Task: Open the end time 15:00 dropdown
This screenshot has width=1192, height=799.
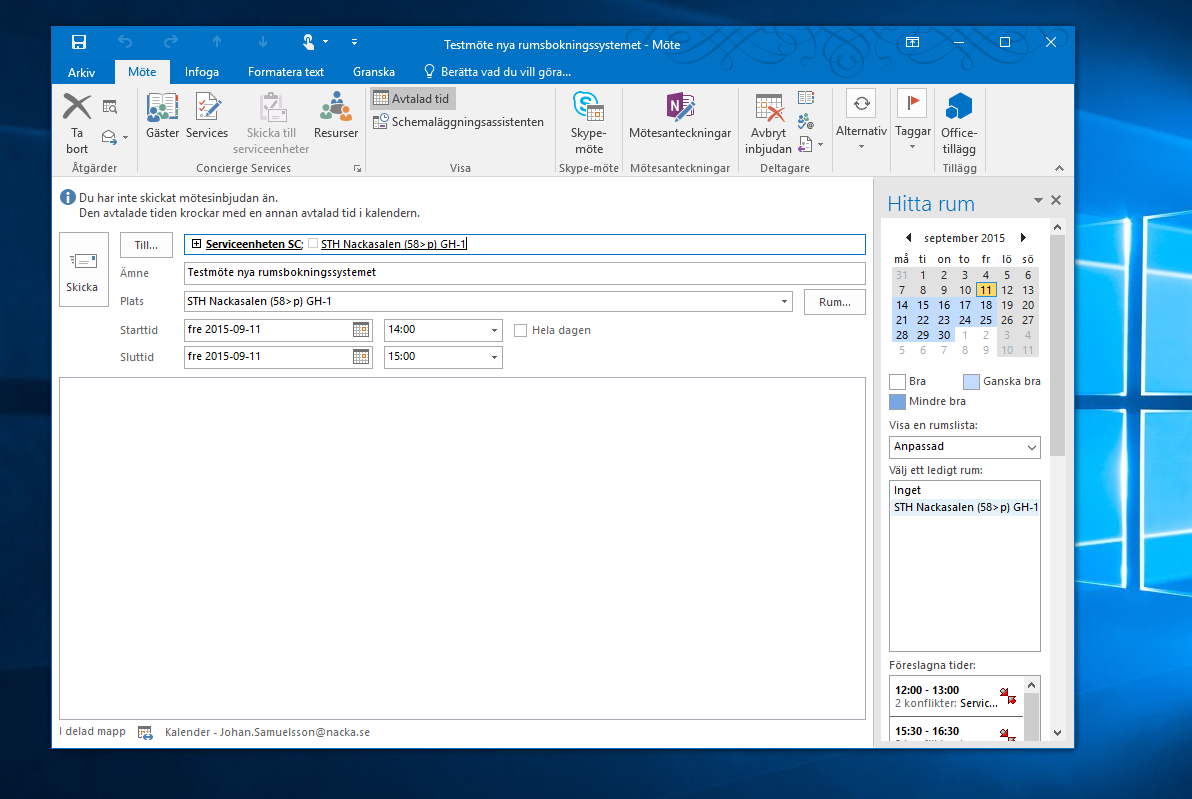Action: 494,357
